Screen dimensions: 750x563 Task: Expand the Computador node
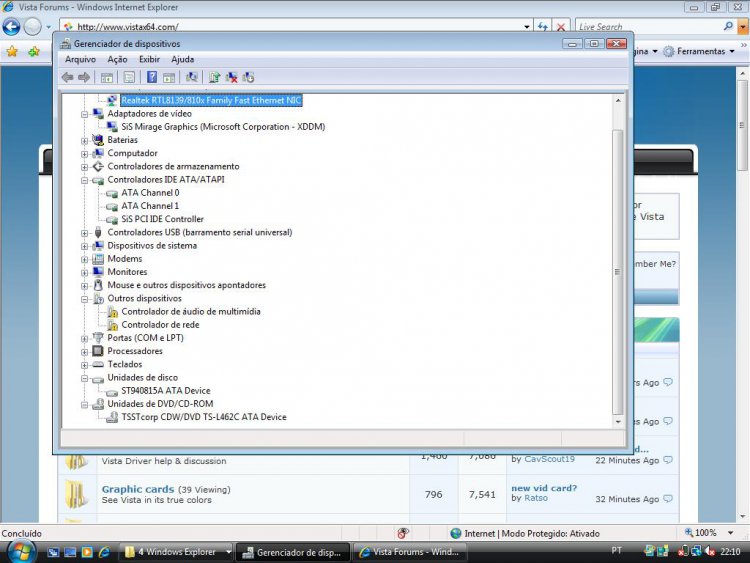tap(85, 154)
